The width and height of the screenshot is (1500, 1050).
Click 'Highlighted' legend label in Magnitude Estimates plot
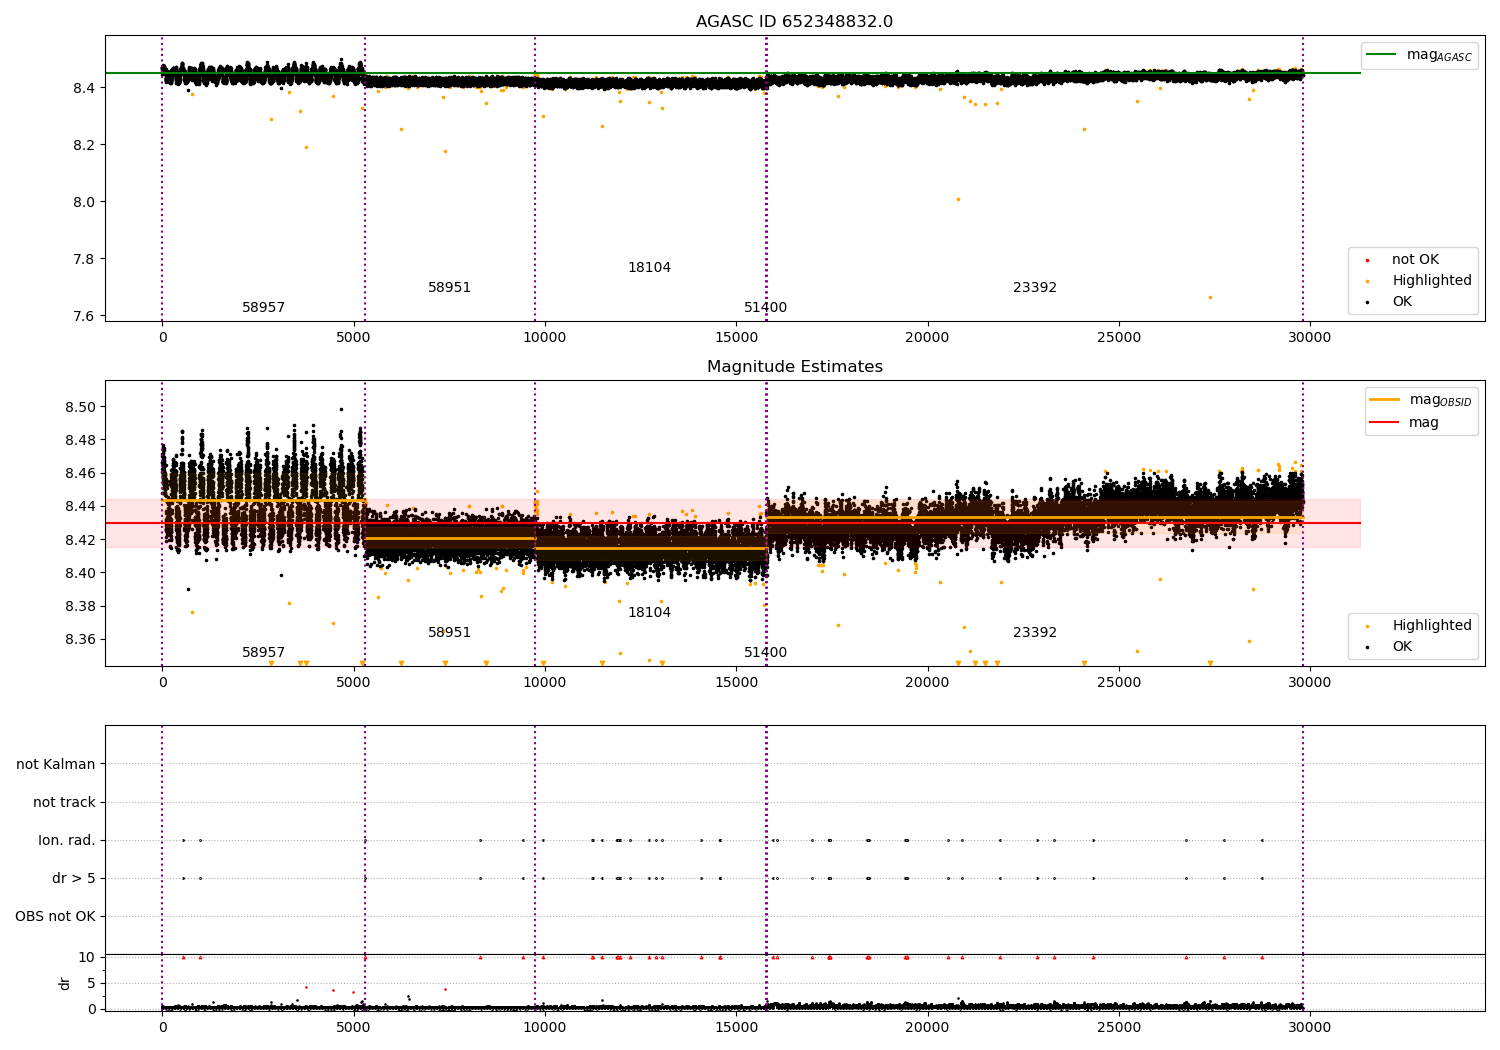click(1432, 626)
